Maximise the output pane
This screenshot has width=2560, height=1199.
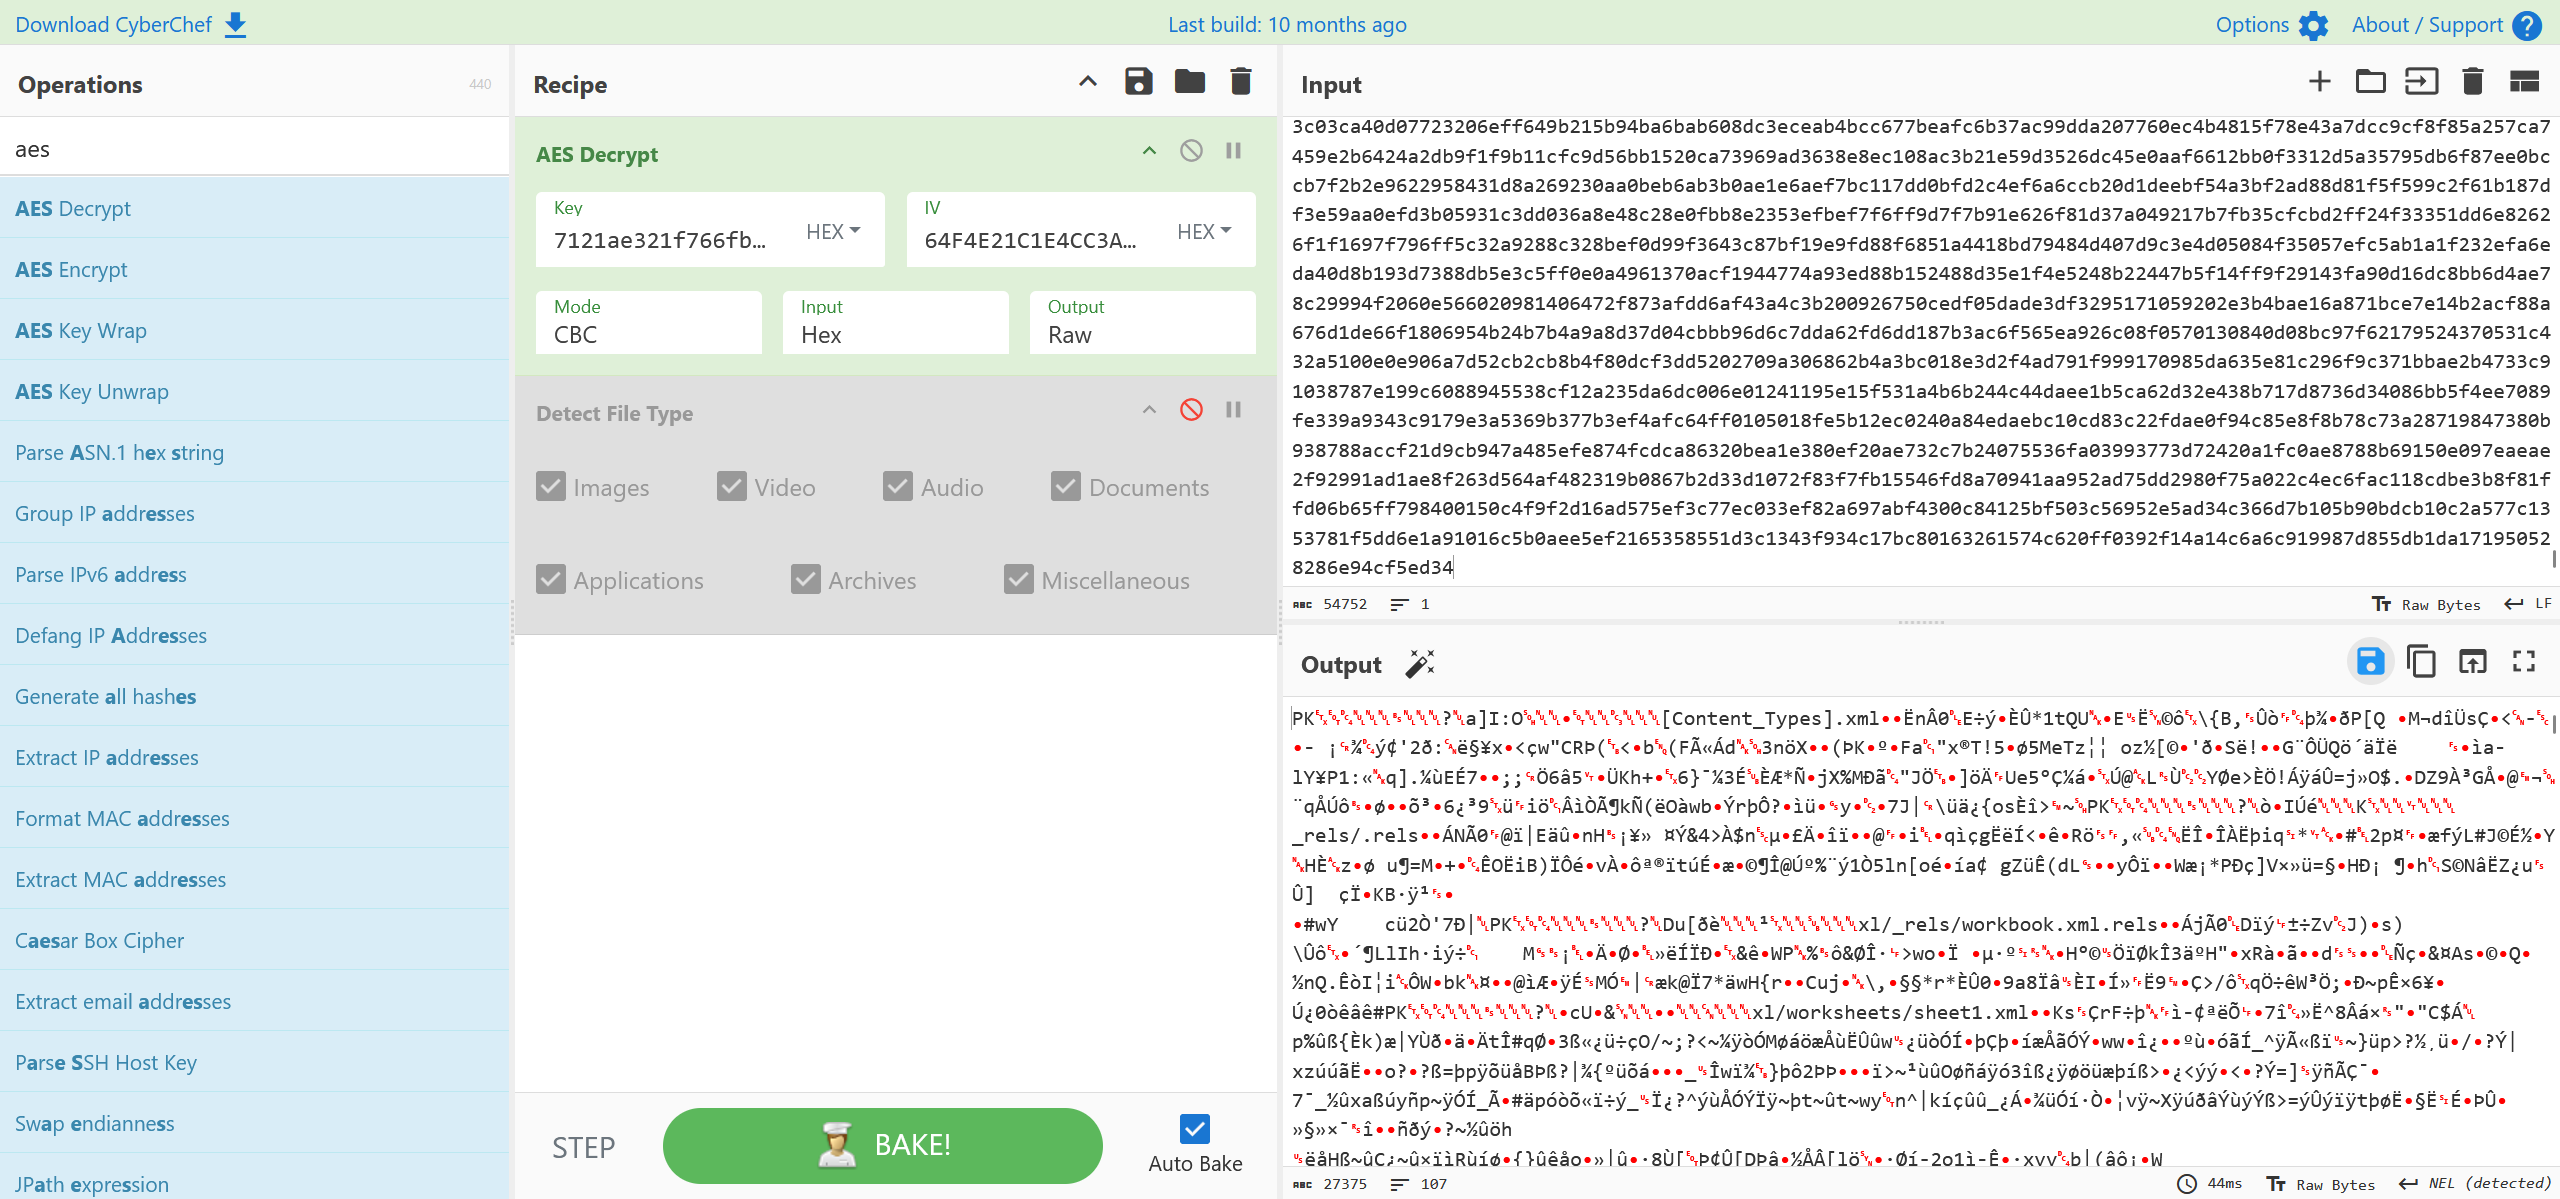point(2523,661)
